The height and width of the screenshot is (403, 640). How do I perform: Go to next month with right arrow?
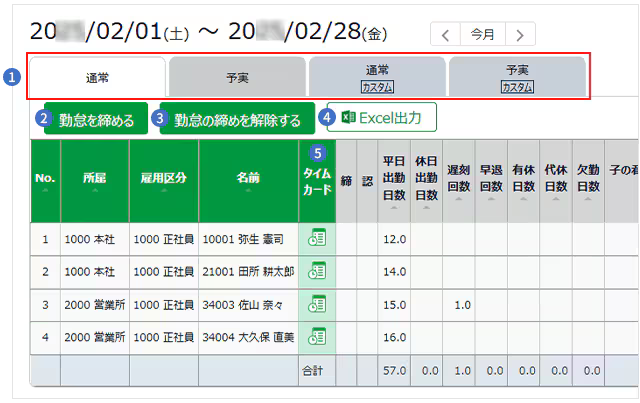pyautogui.click(x=518, y=34)
